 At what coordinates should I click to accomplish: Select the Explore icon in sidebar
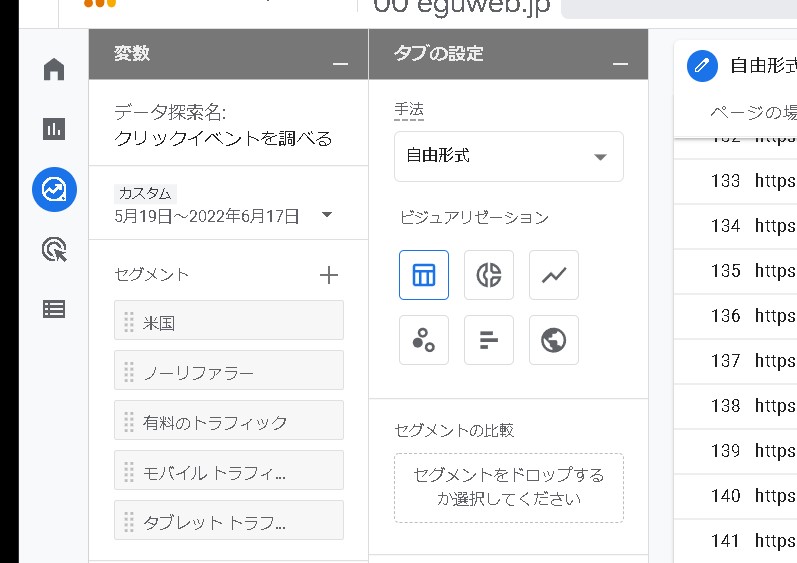tap(54, 189)
